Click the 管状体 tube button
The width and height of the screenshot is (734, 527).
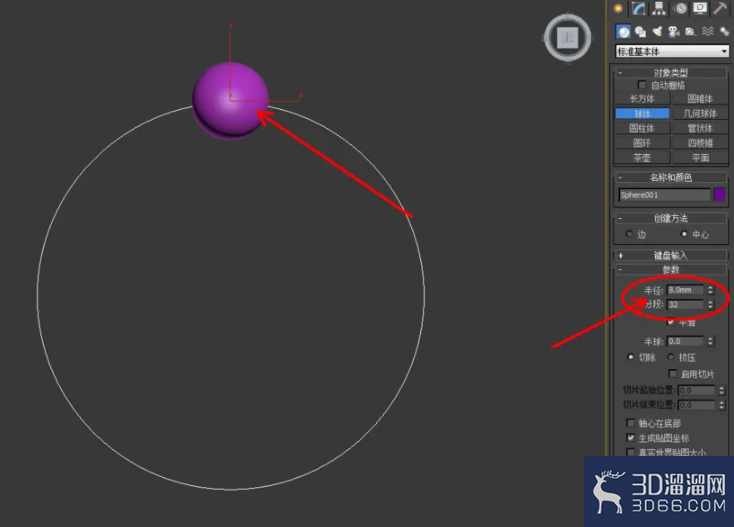(x=700, y=128)
